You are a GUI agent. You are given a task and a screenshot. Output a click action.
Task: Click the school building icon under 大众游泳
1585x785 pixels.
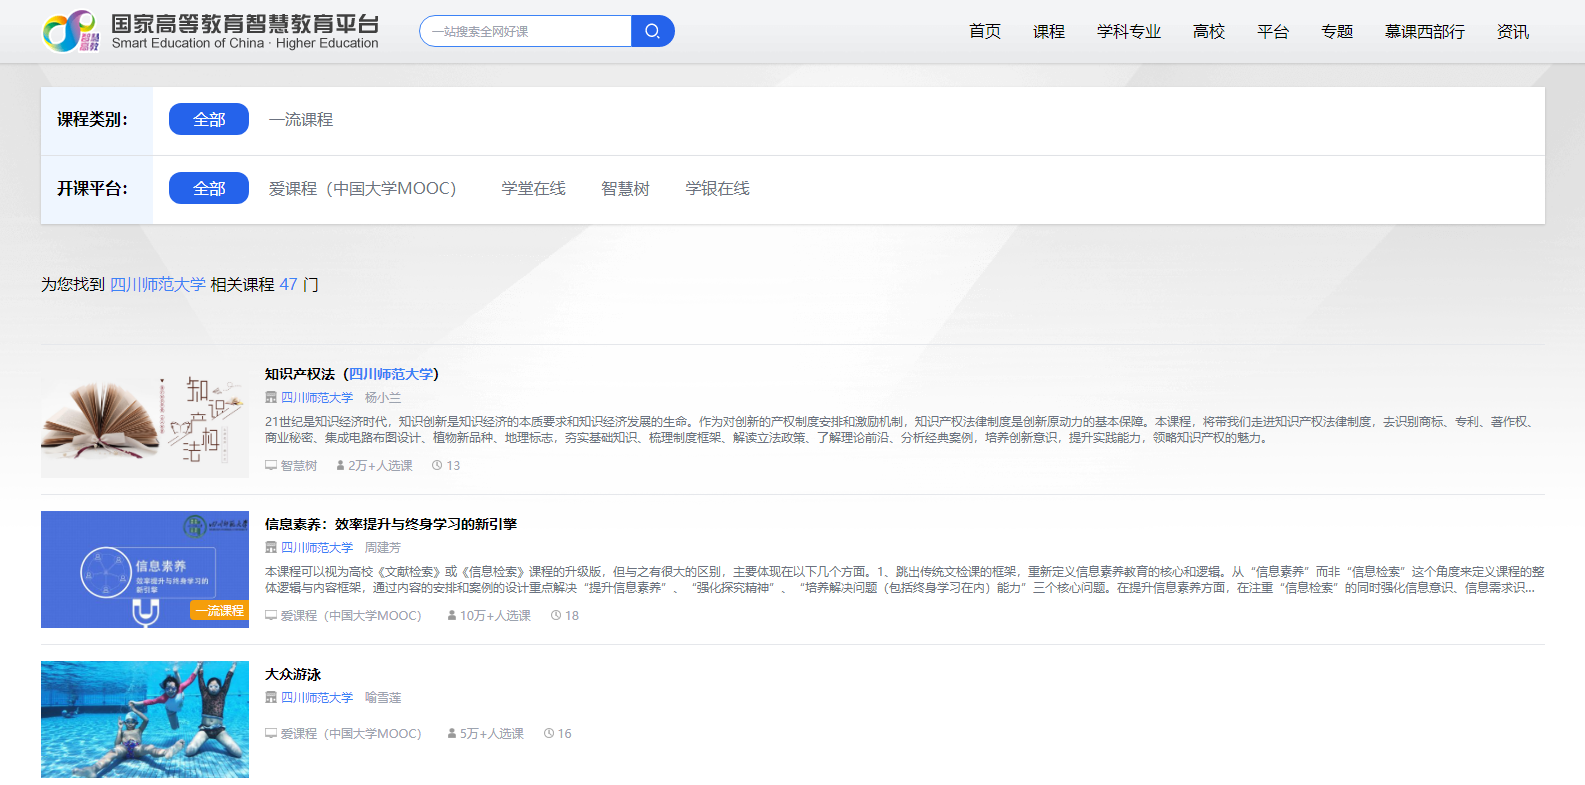270,698
